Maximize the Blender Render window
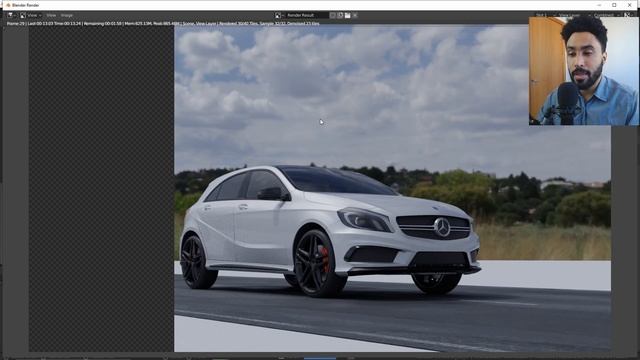 point(614,5)
